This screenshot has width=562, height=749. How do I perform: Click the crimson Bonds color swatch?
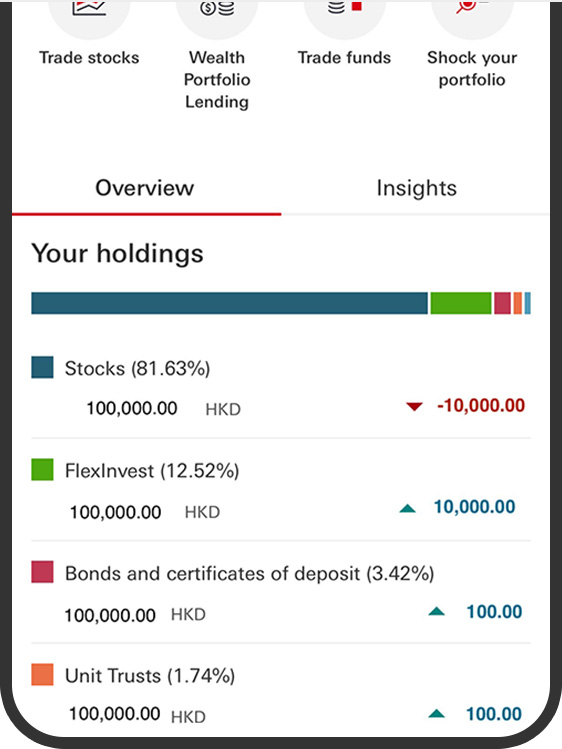[x=42, y=572]
